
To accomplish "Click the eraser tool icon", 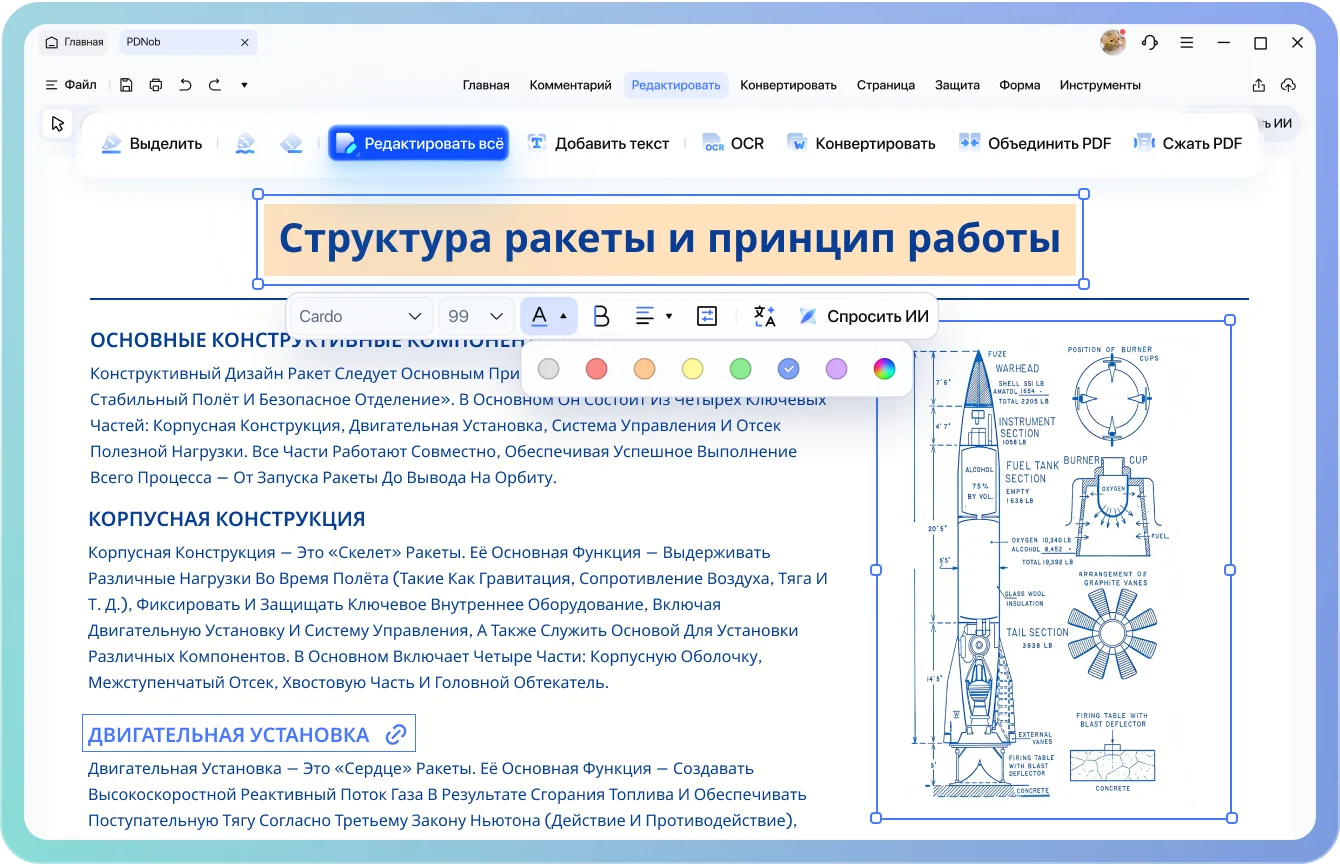I will coord(291,143).
